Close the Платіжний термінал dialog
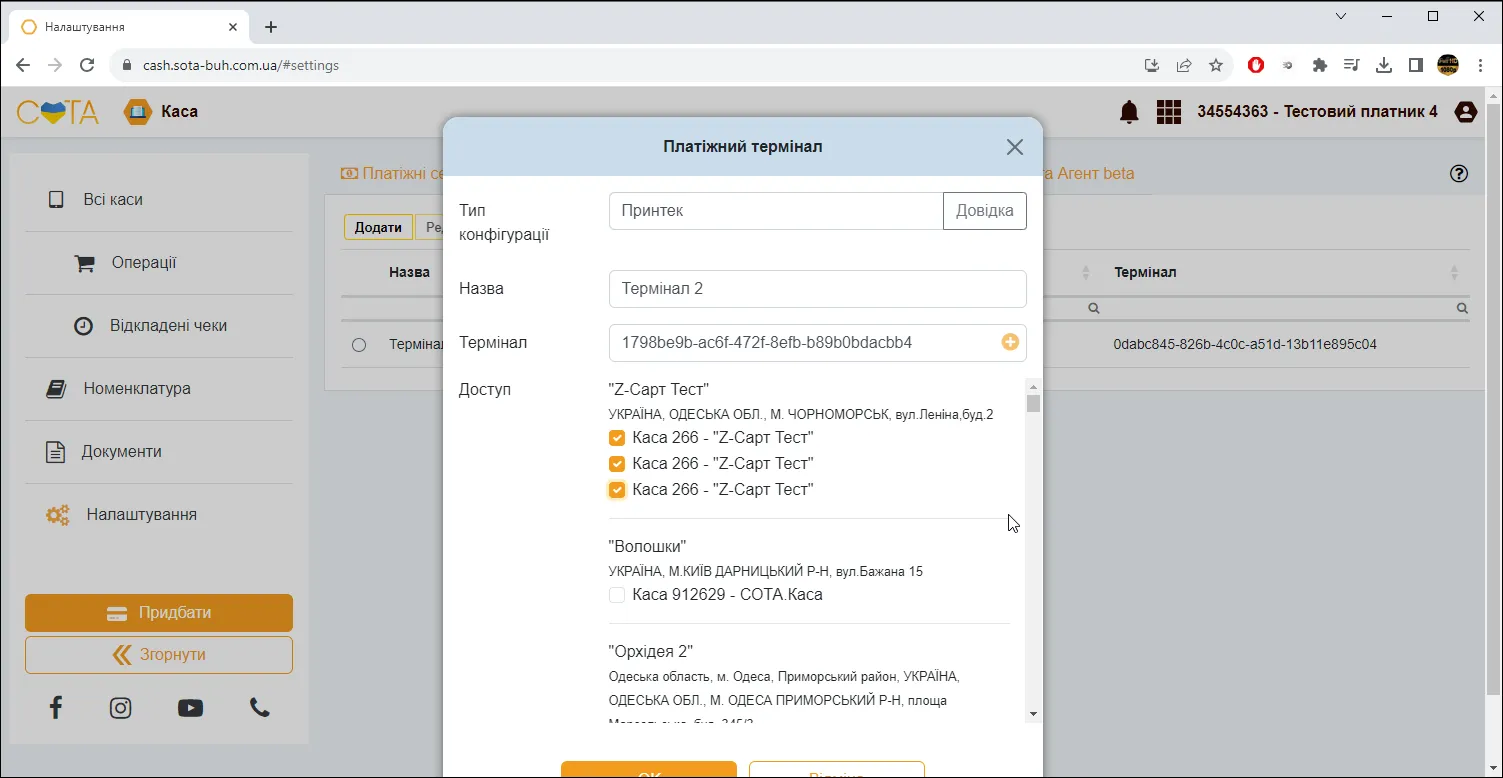 1014,147
